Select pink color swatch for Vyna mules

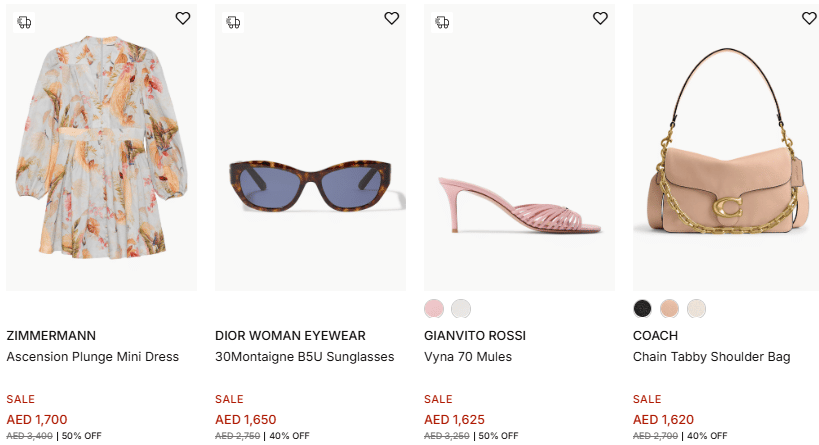(x=434, y=308)
